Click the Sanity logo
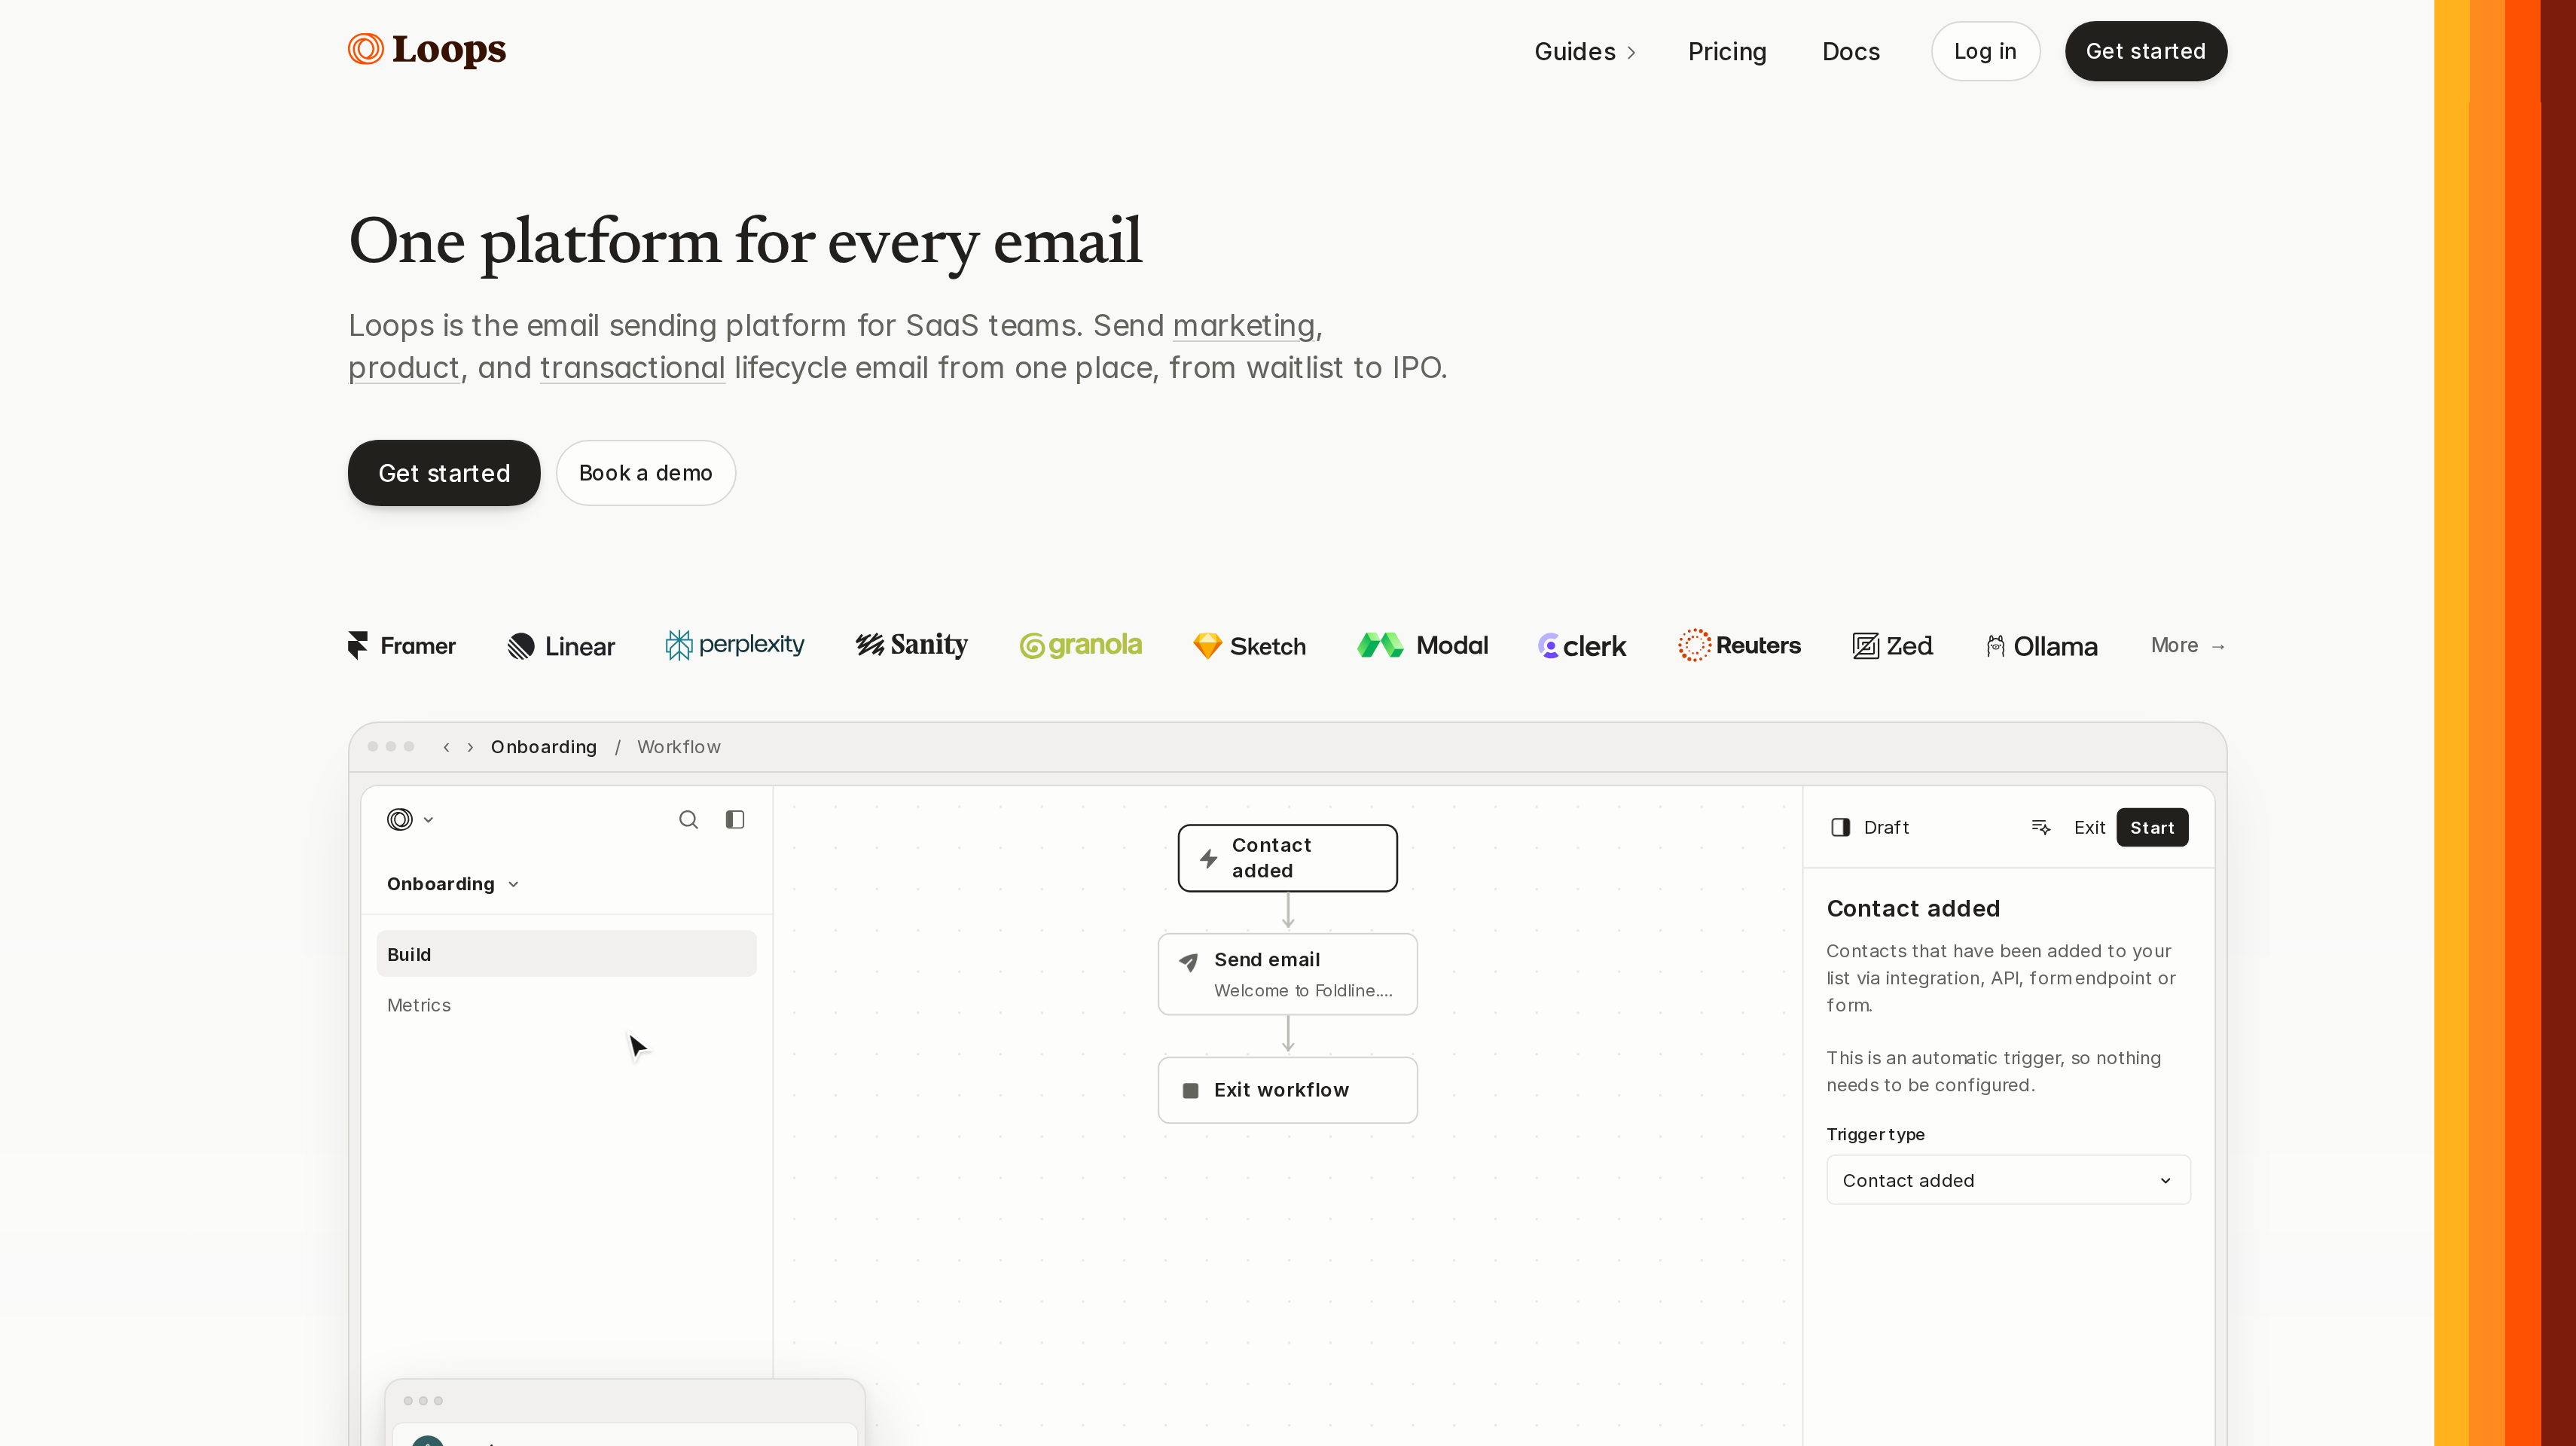The width and height of the screenshot is (2576, 1446). click(912, 645)
